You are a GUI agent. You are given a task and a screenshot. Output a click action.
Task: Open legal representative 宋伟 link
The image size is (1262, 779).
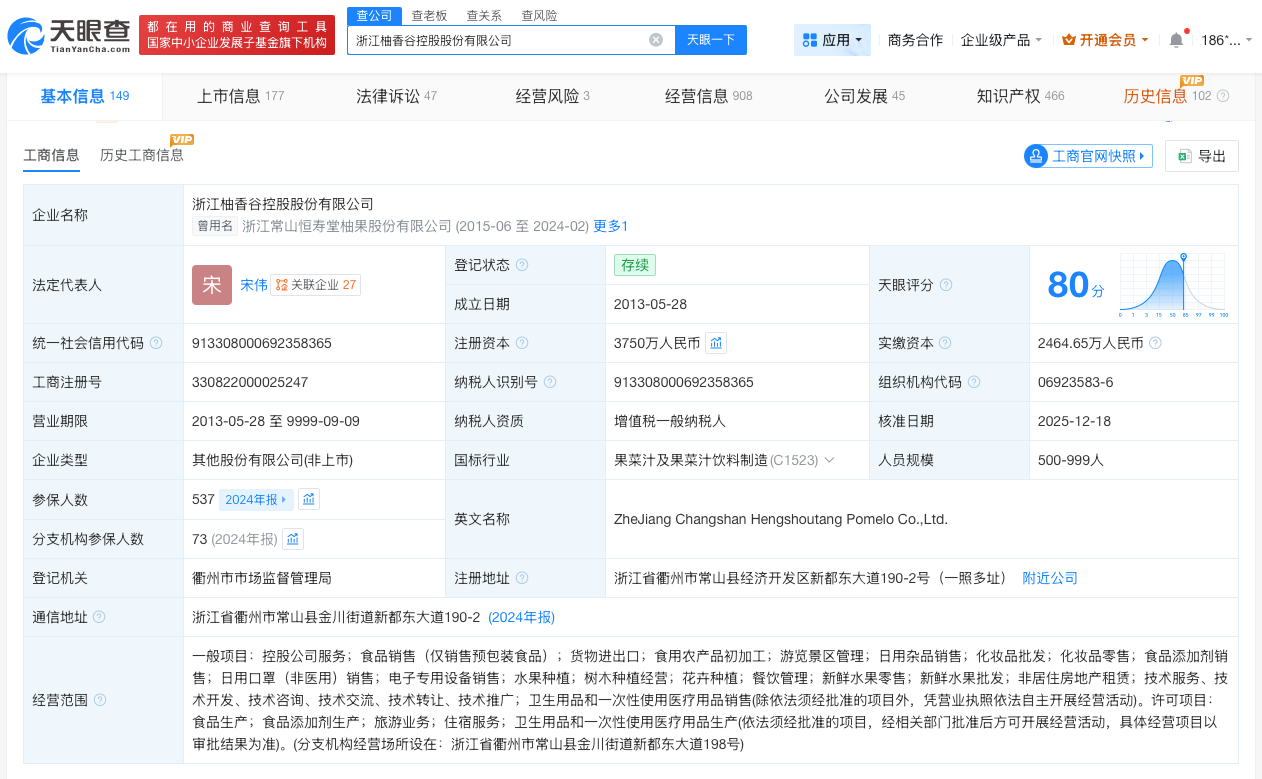[x=254, y=285]
